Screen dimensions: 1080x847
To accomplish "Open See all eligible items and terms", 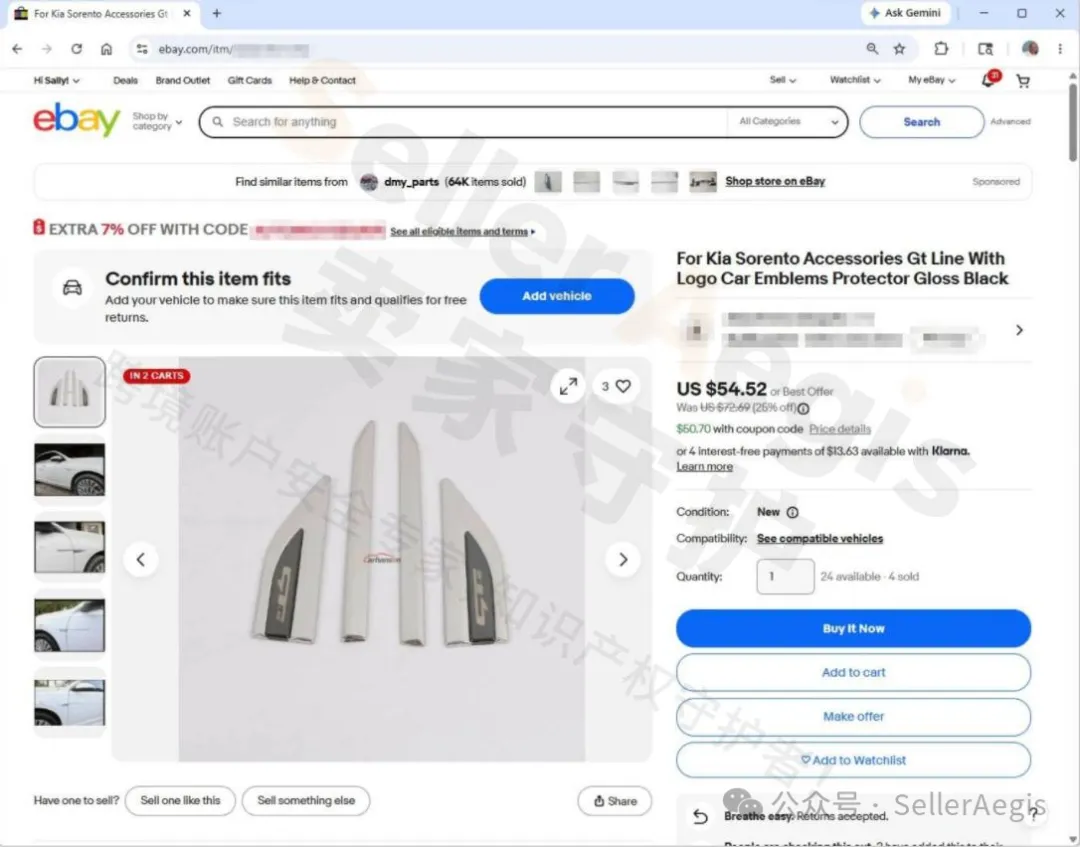I will [x=462, y=231].
